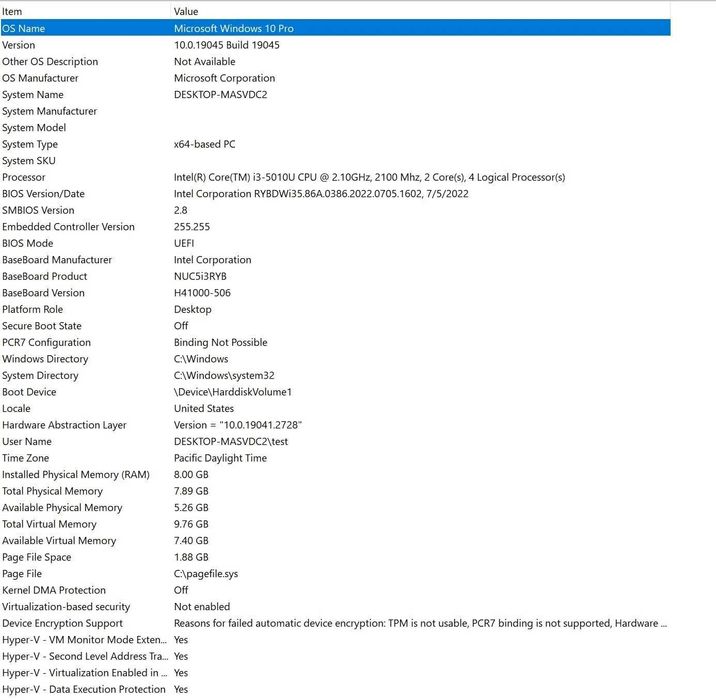The image size is (716, 700).
Task: Click the '\Device\HarddiskVolume1' value
Action: [233, 392]
